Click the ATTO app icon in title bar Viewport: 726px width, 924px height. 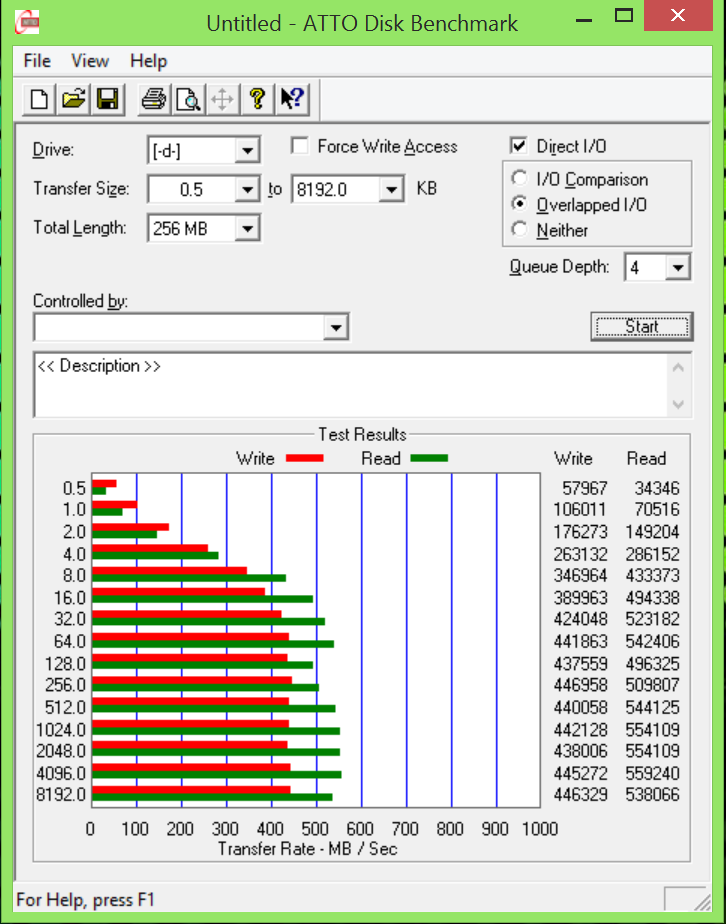(30, 22)
